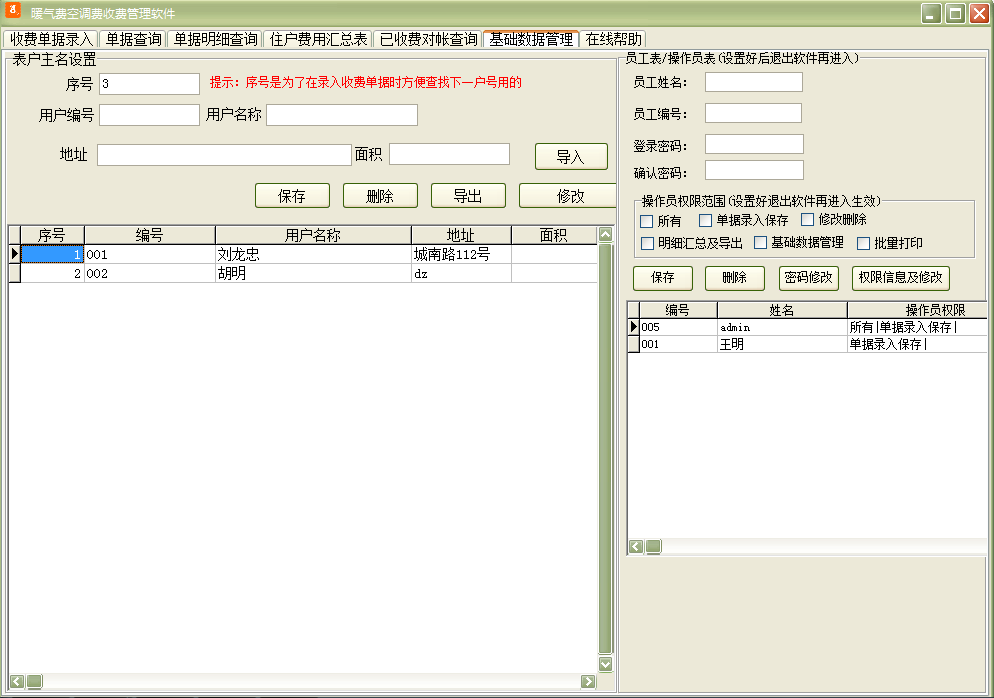
Task: Click 地址 column header in user table
Action: [461, 235]
